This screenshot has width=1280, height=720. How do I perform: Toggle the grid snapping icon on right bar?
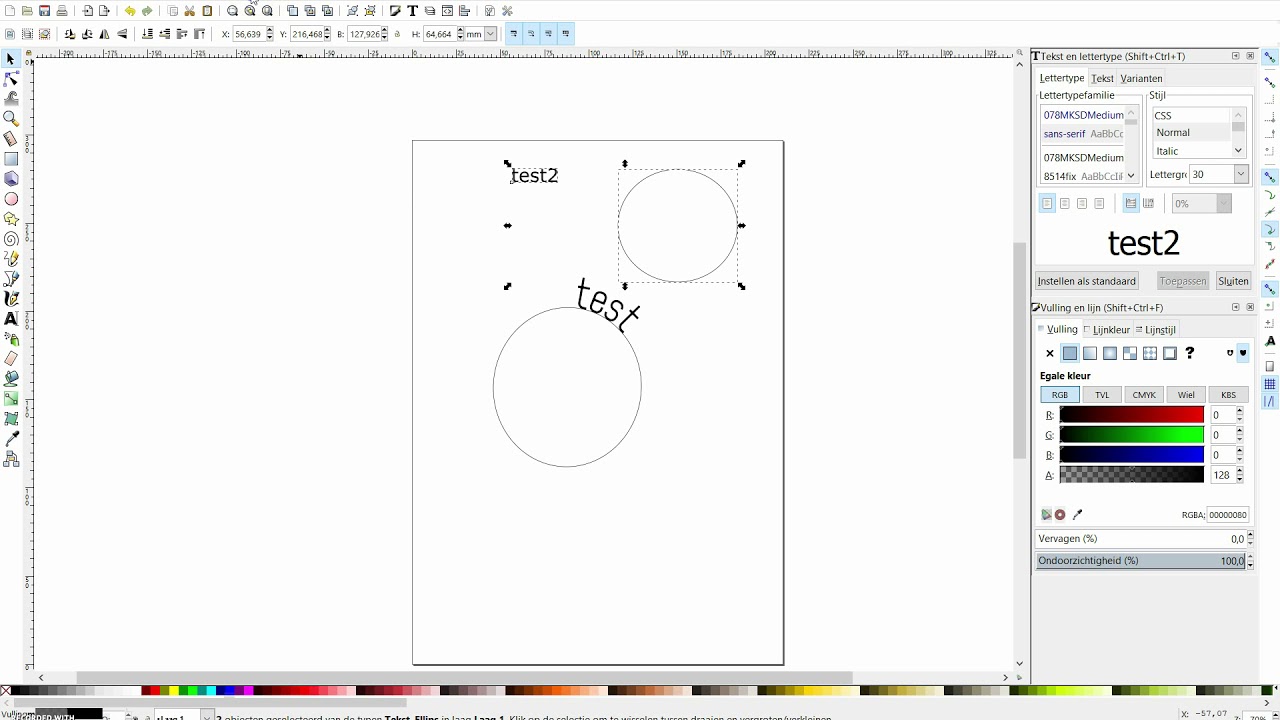tap(1271, 384)
